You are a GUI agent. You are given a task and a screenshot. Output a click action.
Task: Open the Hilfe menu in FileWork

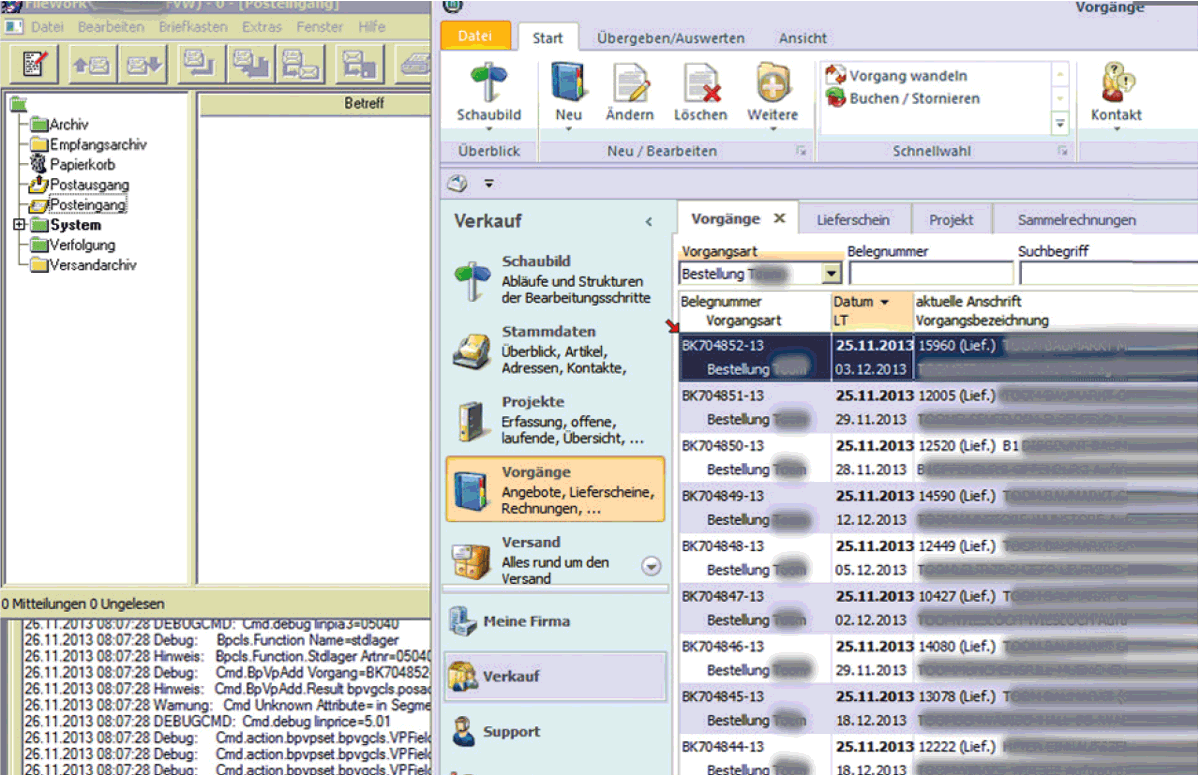point(372,27)
